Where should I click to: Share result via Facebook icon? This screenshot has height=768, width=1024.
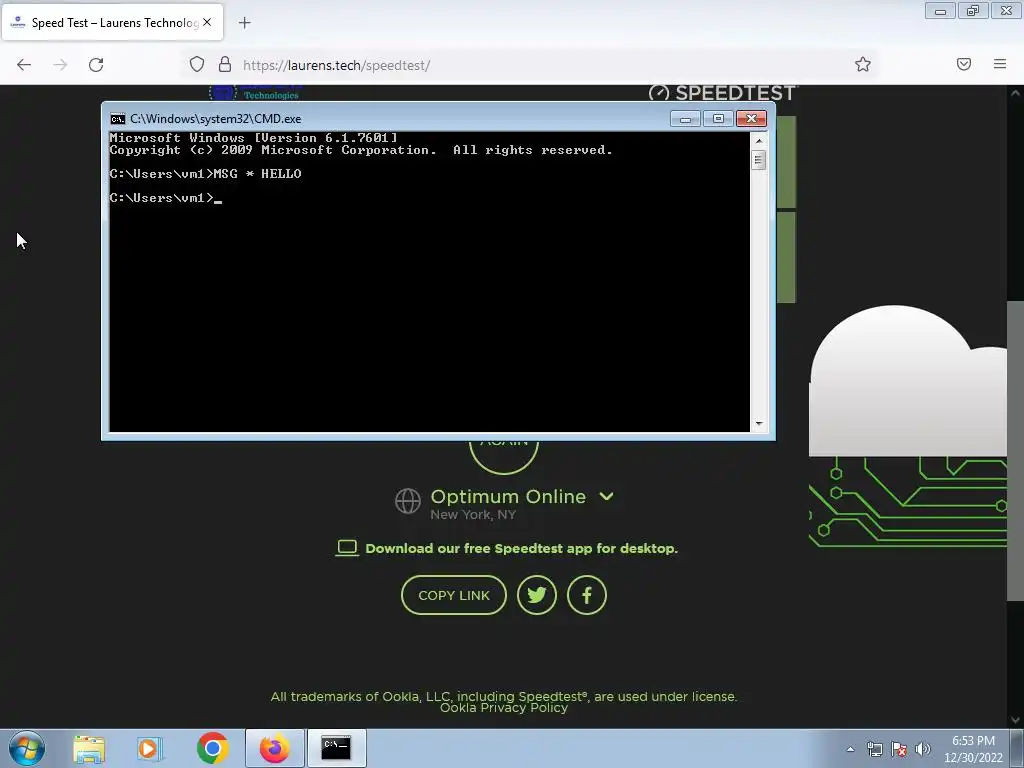(x=586, y=595)
